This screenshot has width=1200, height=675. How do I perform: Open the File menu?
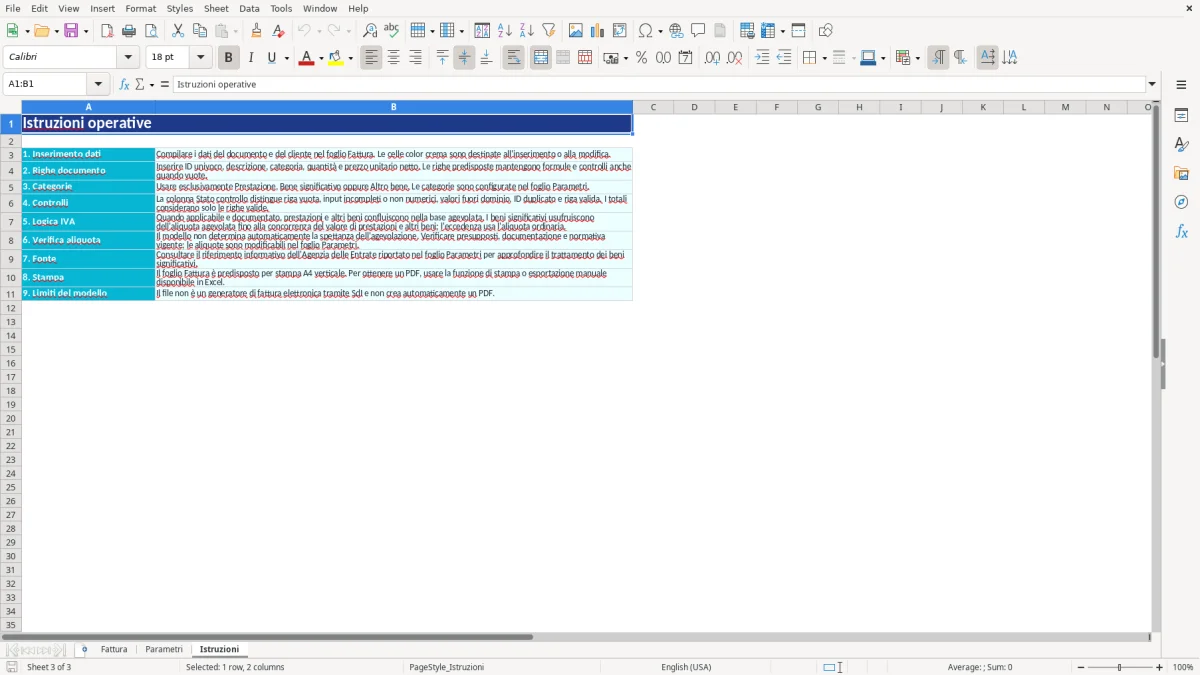13,8
